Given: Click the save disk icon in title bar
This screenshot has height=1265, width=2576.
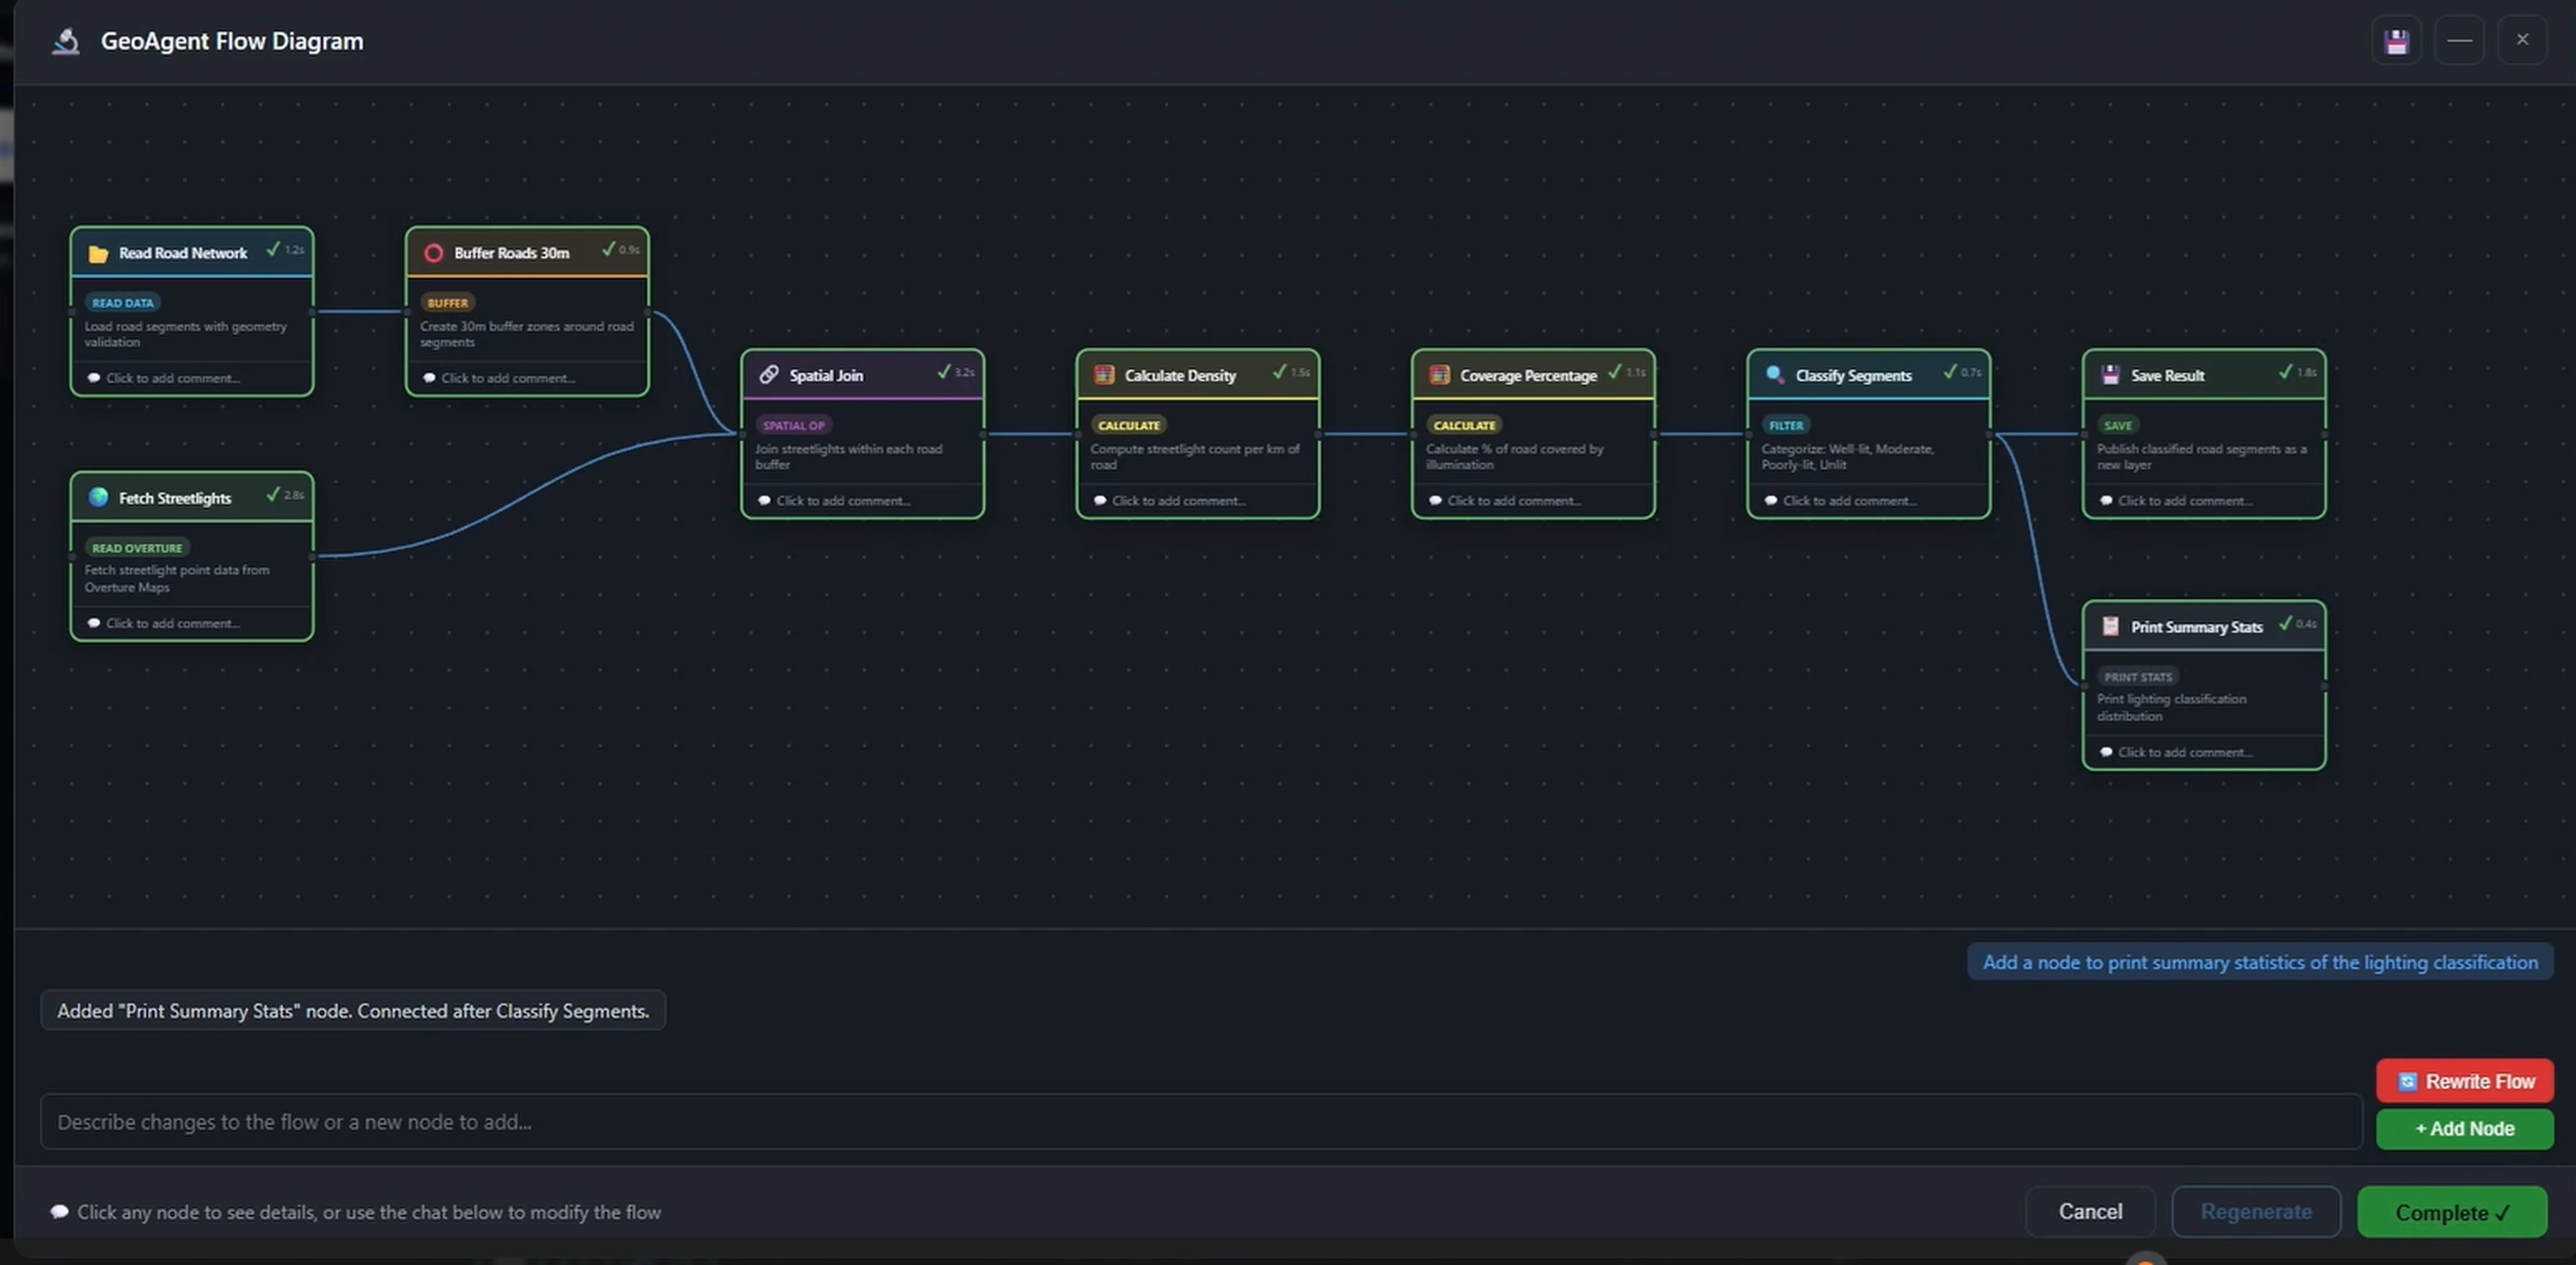Looking at the screenshot, I should coord(2396,41).
